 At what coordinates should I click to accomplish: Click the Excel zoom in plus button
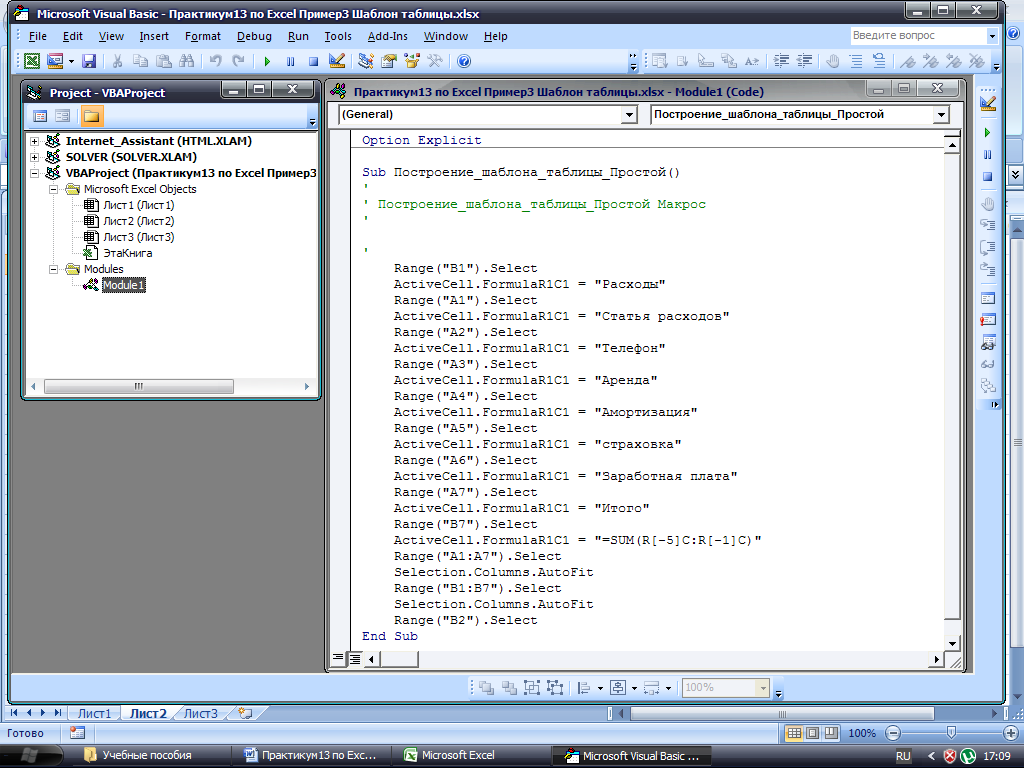coord(1010,733)
